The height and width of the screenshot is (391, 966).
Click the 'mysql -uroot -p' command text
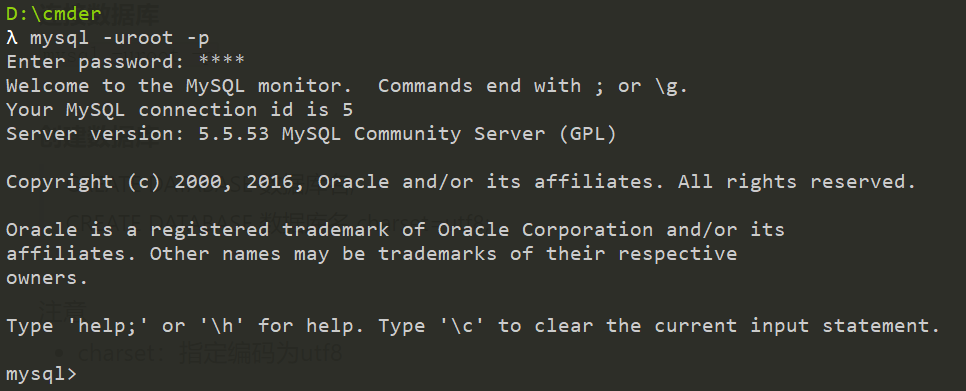click(x=120, y=38)
